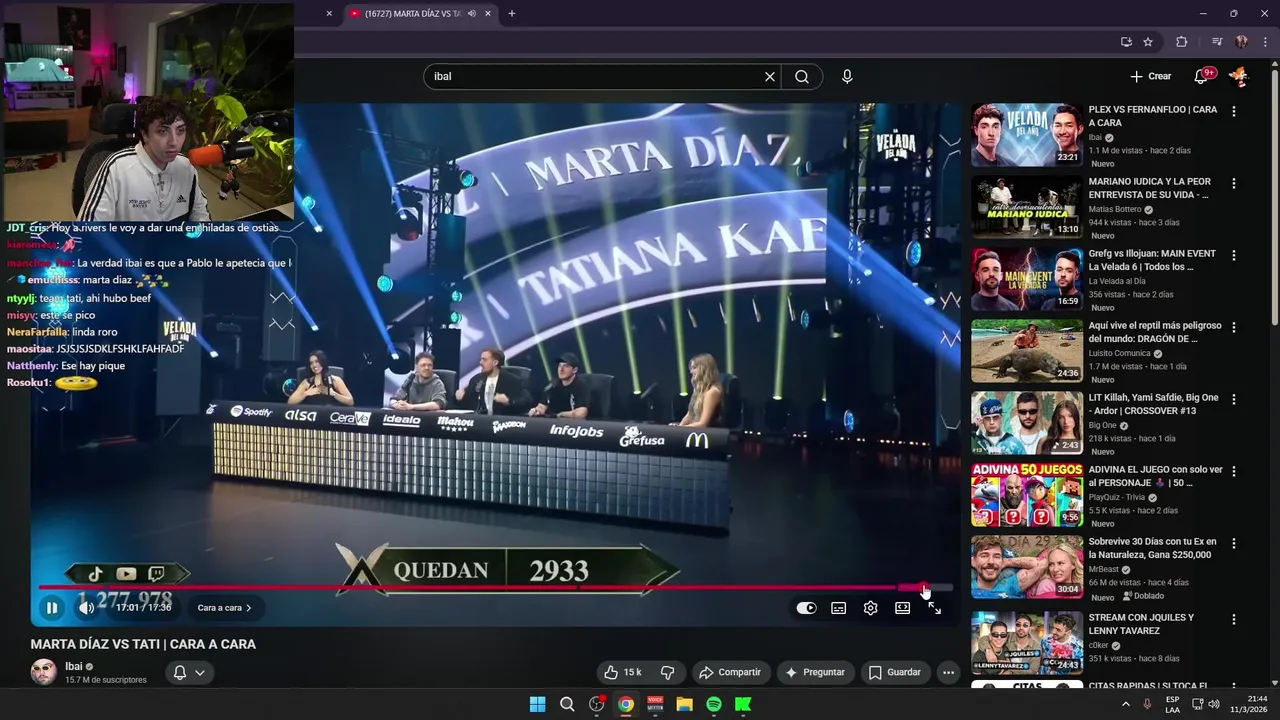Screen dimensions: 1280x720
Task: Open Chrome media controls icon
Action: coord(1217,42)
